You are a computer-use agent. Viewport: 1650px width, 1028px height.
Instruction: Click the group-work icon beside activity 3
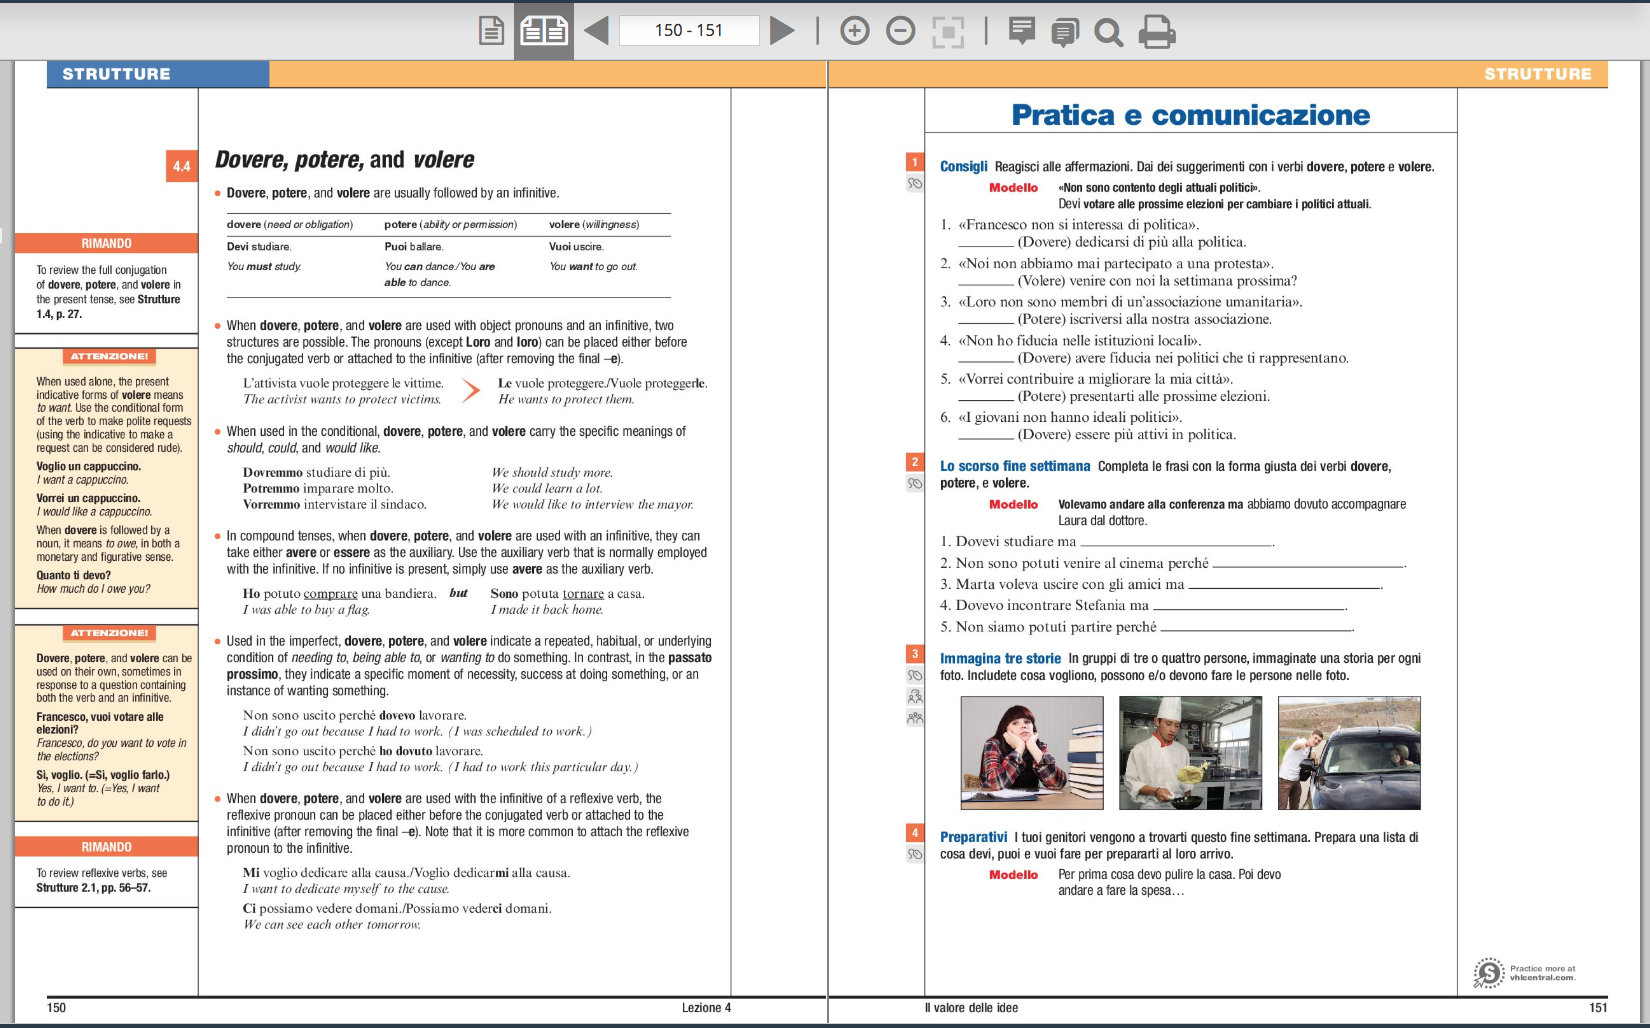914,717
